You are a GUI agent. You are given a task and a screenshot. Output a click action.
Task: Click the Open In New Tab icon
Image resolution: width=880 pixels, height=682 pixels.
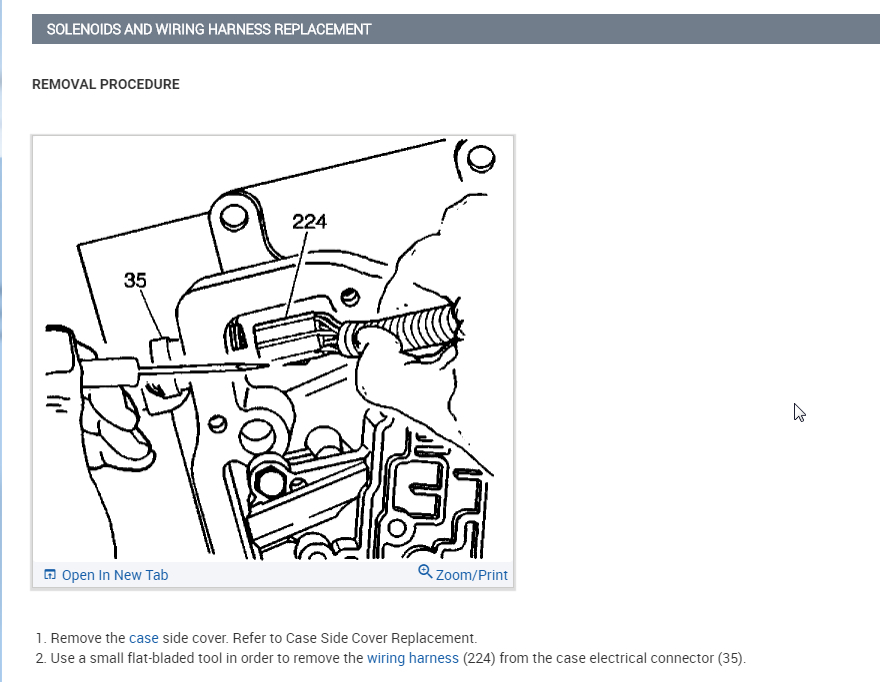pos(50,574)
